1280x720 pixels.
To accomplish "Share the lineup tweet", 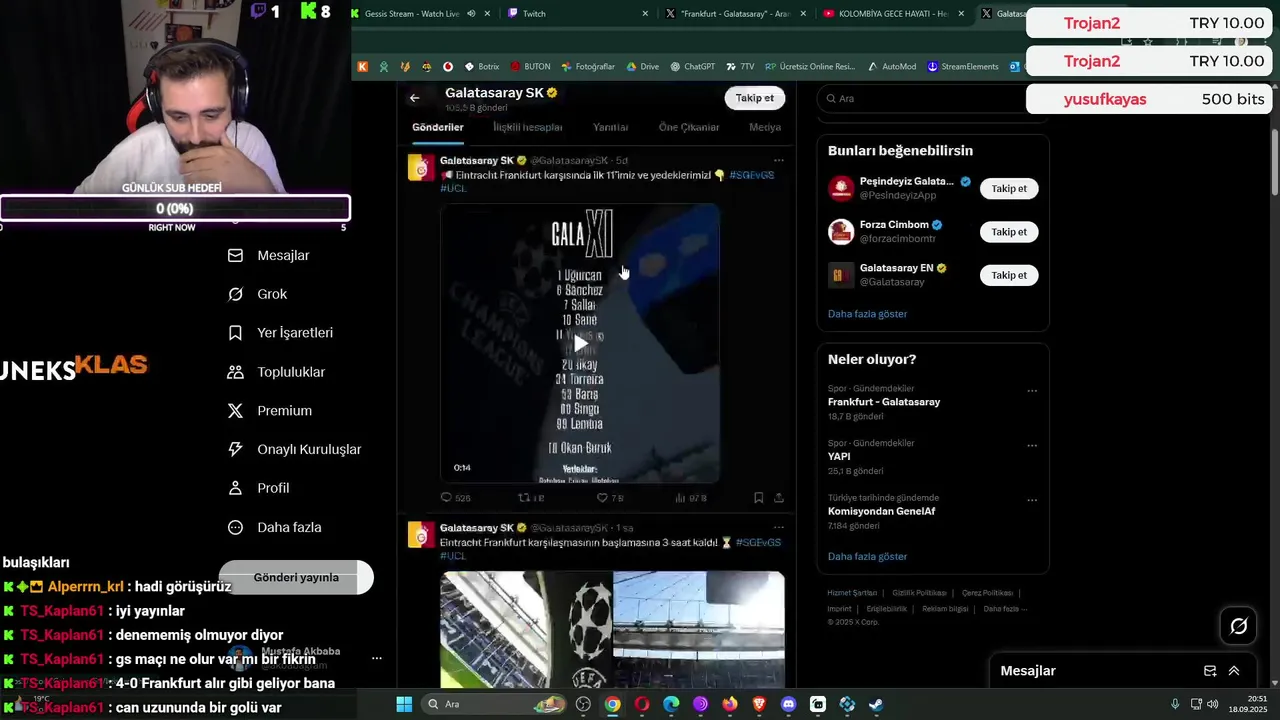I will click(x=779, y=497).
